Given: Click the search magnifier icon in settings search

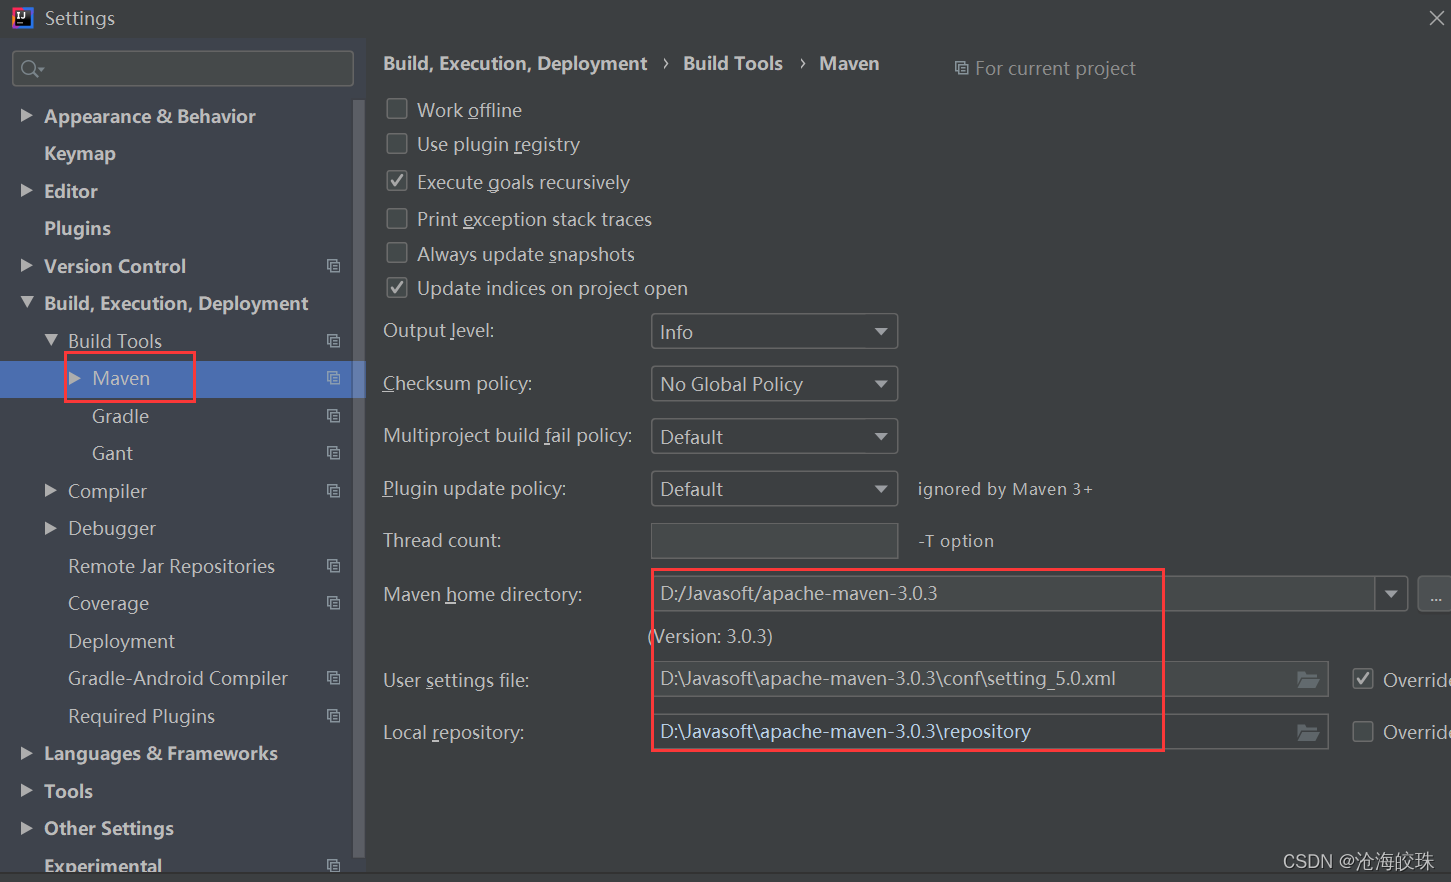Looking at the screenshot, I should click(32, 68).
